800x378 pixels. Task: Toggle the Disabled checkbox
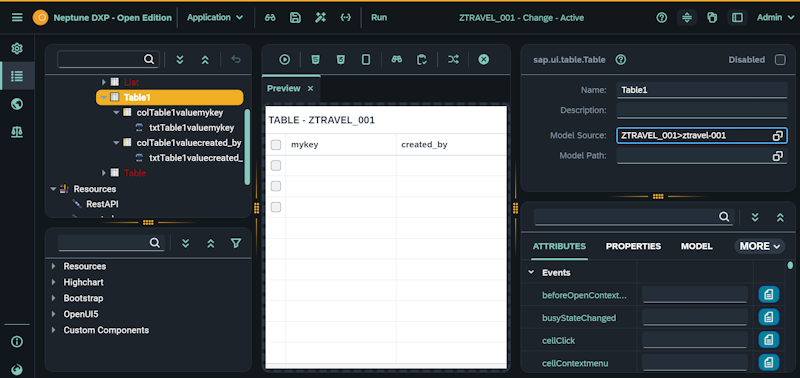pos(780,60)
